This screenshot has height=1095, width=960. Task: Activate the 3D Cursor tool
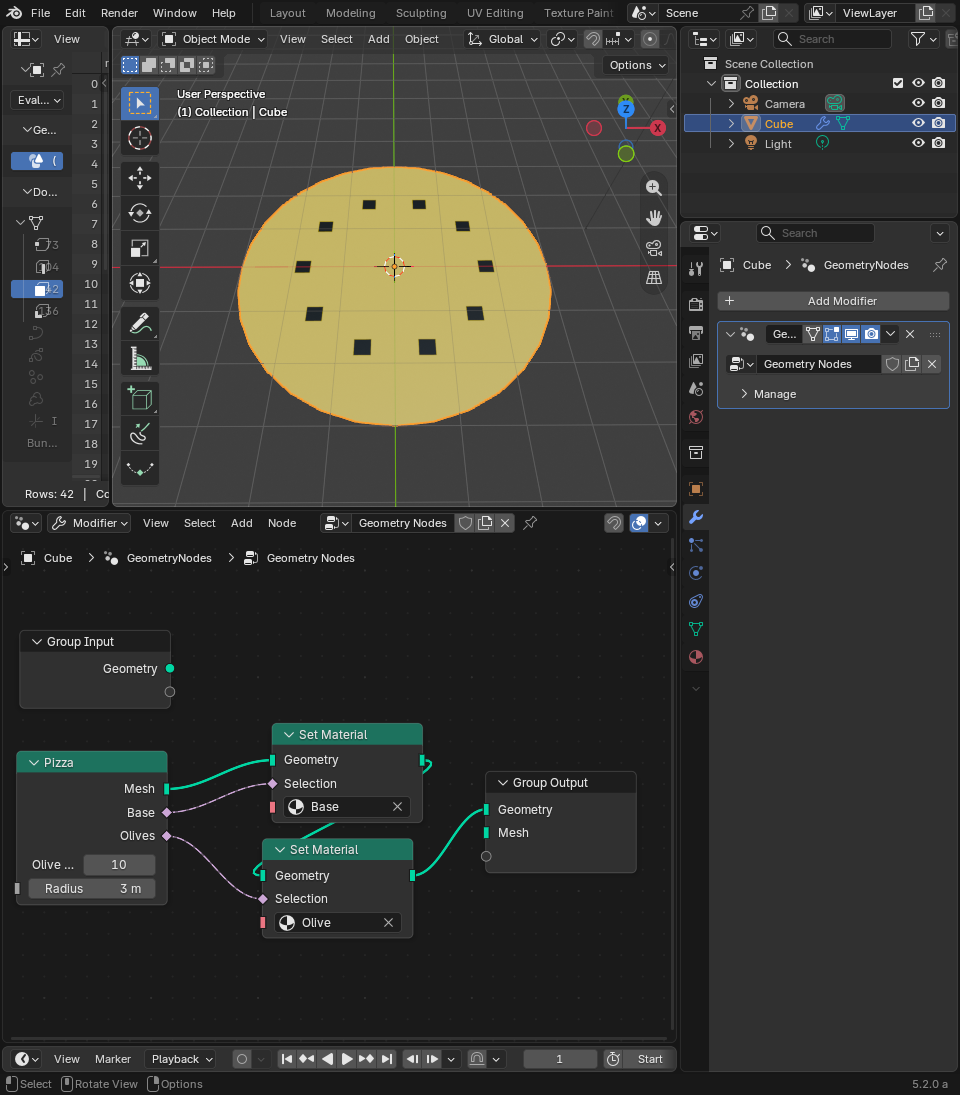(x=140, y=138)
